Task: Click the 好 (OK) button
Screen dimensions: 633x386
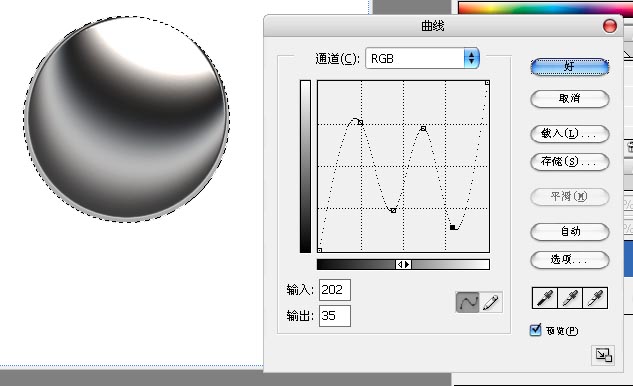Action: tap(570, 67)
